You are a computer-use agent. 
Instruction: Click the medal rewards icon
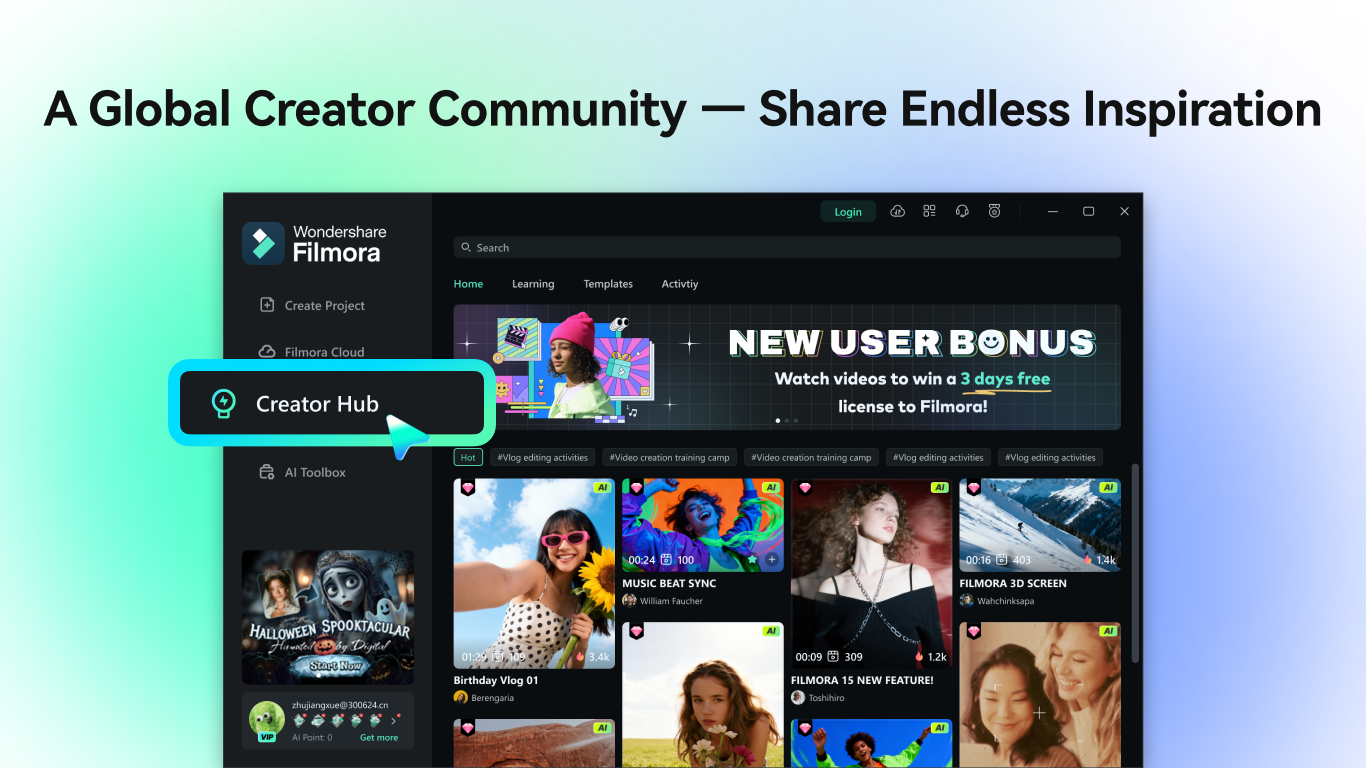coord(994,211)
